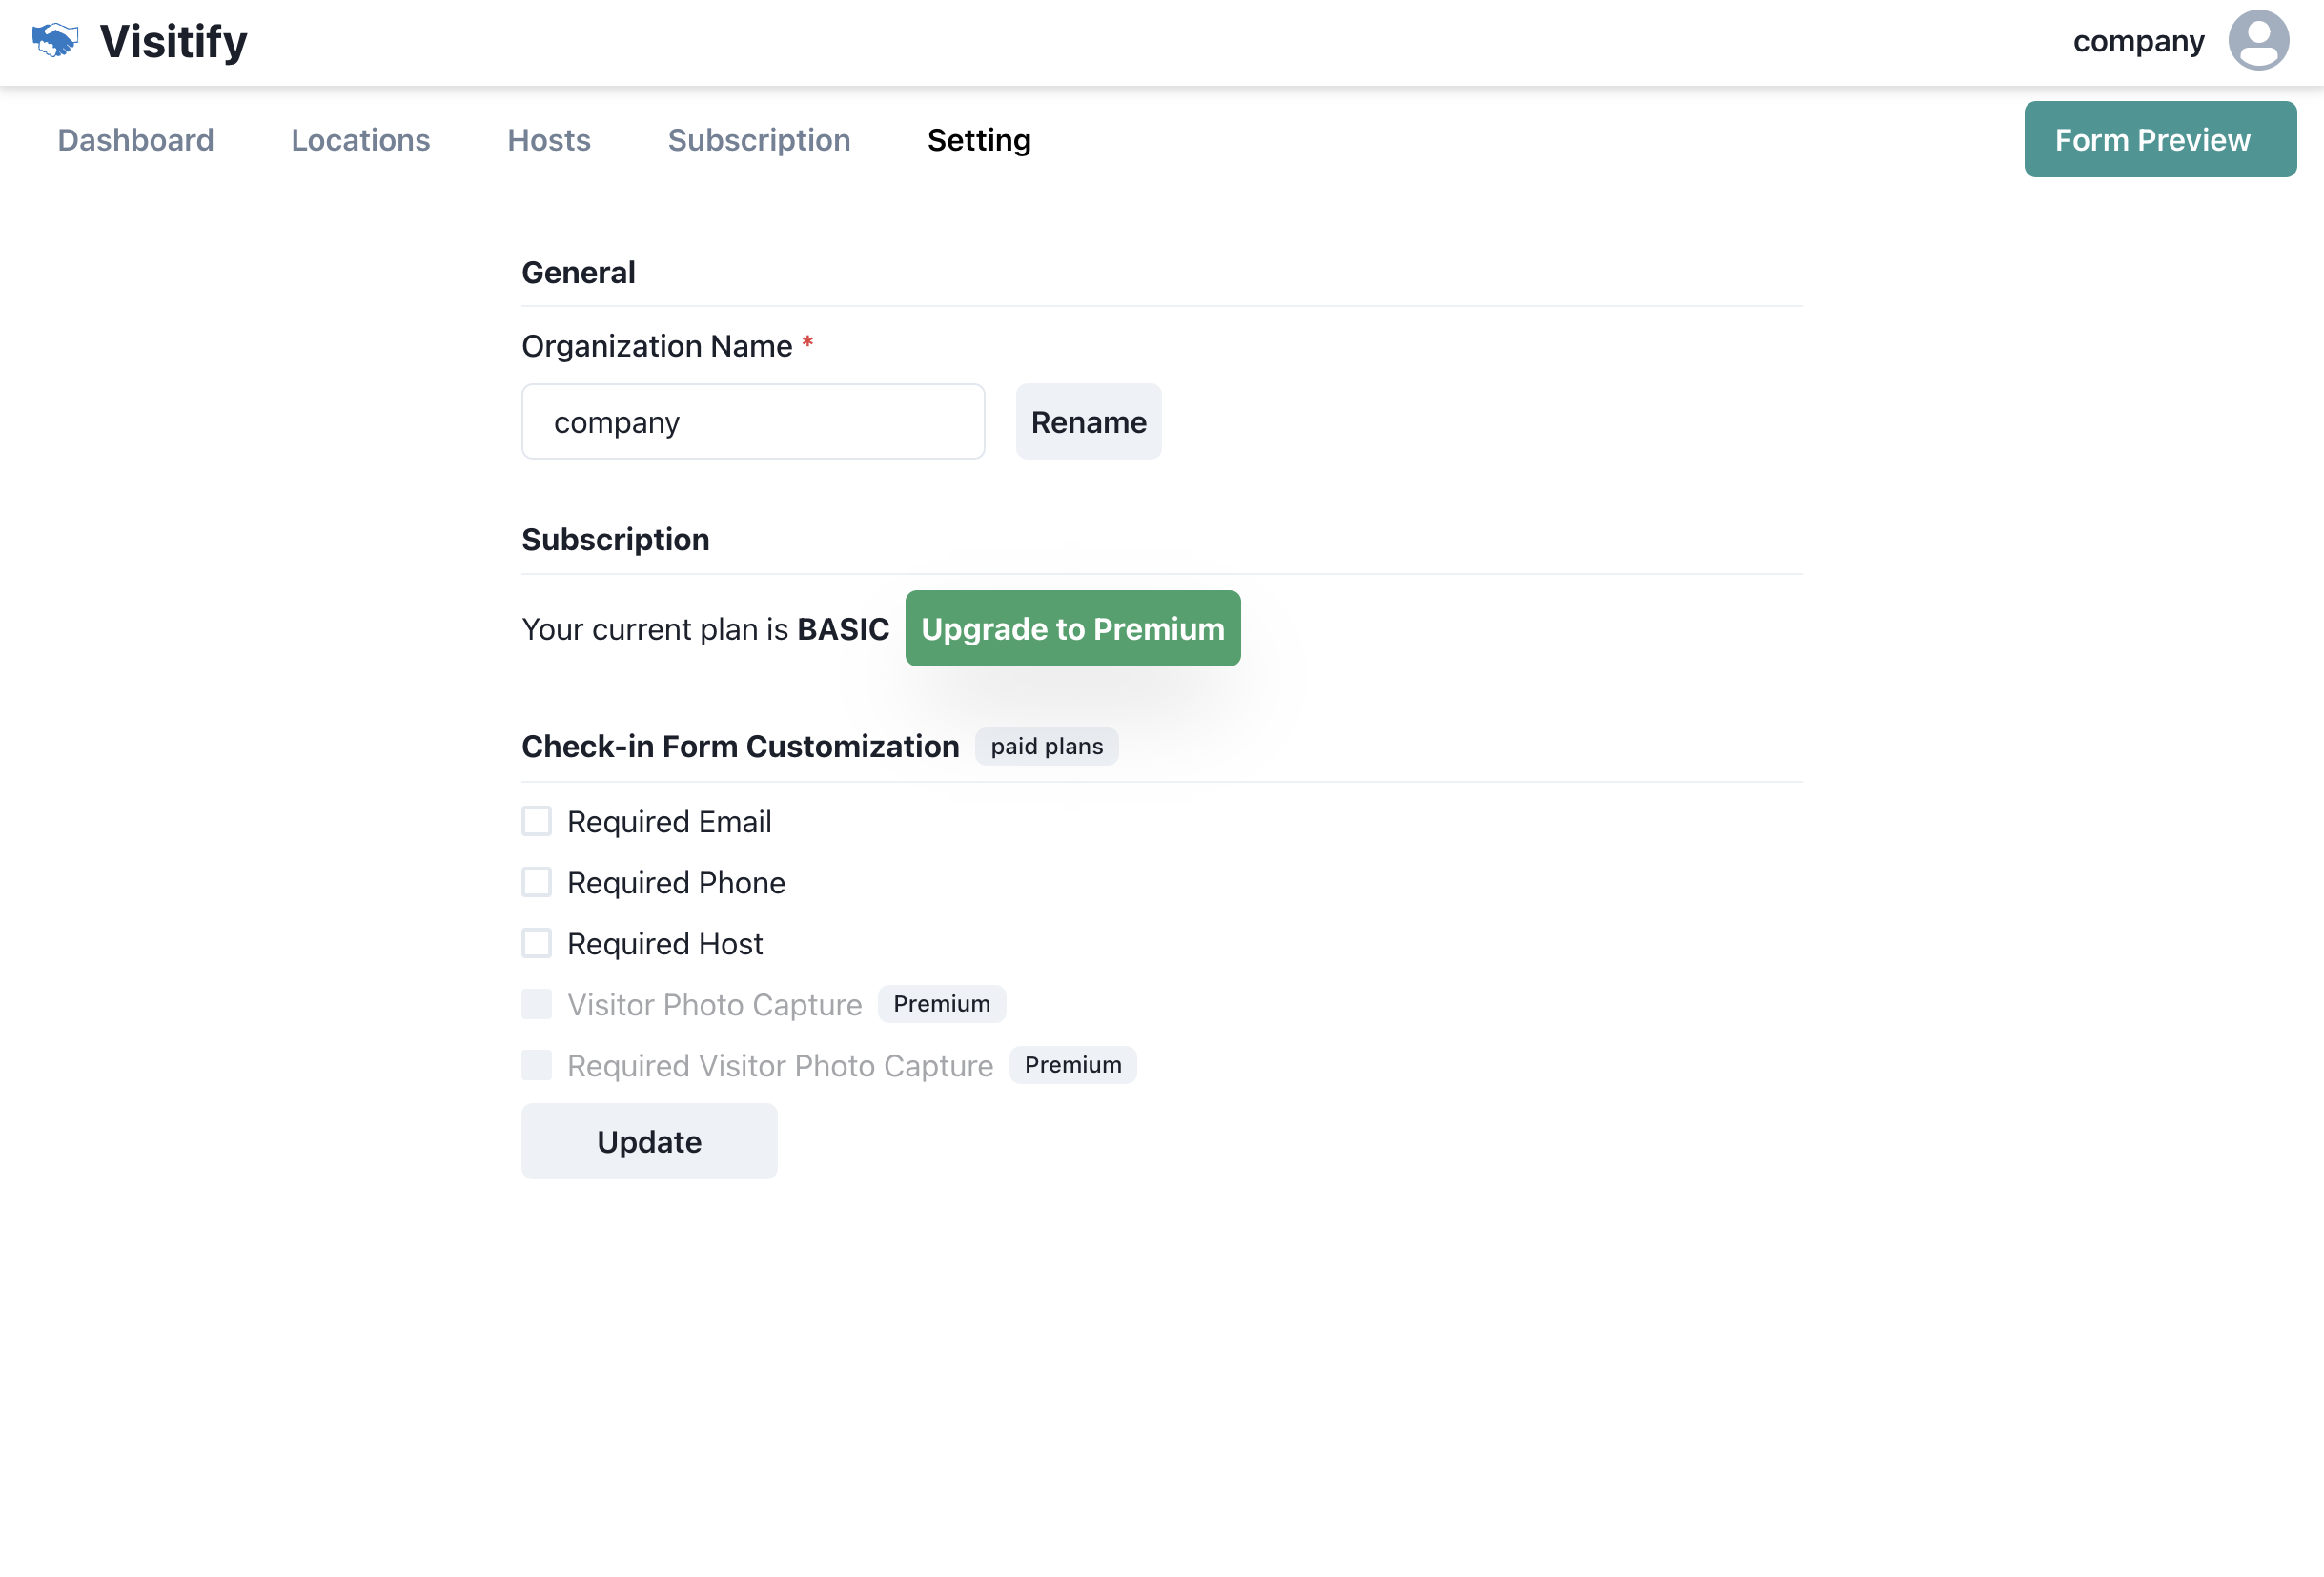Click the Required Phone label text
This screenshot has height=1577, width=2324.
point(676,883)
